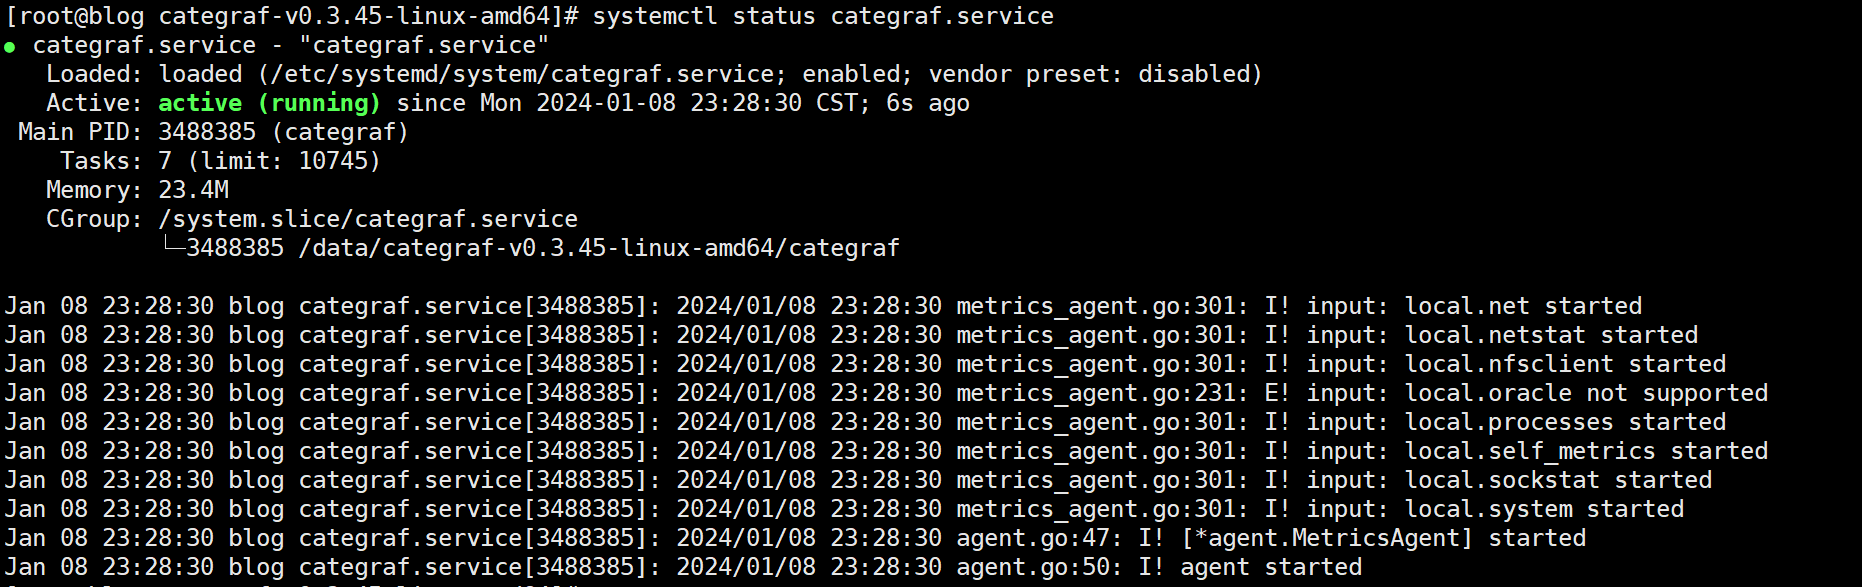Click the green "active (running)" status text

tap(270, 103)
